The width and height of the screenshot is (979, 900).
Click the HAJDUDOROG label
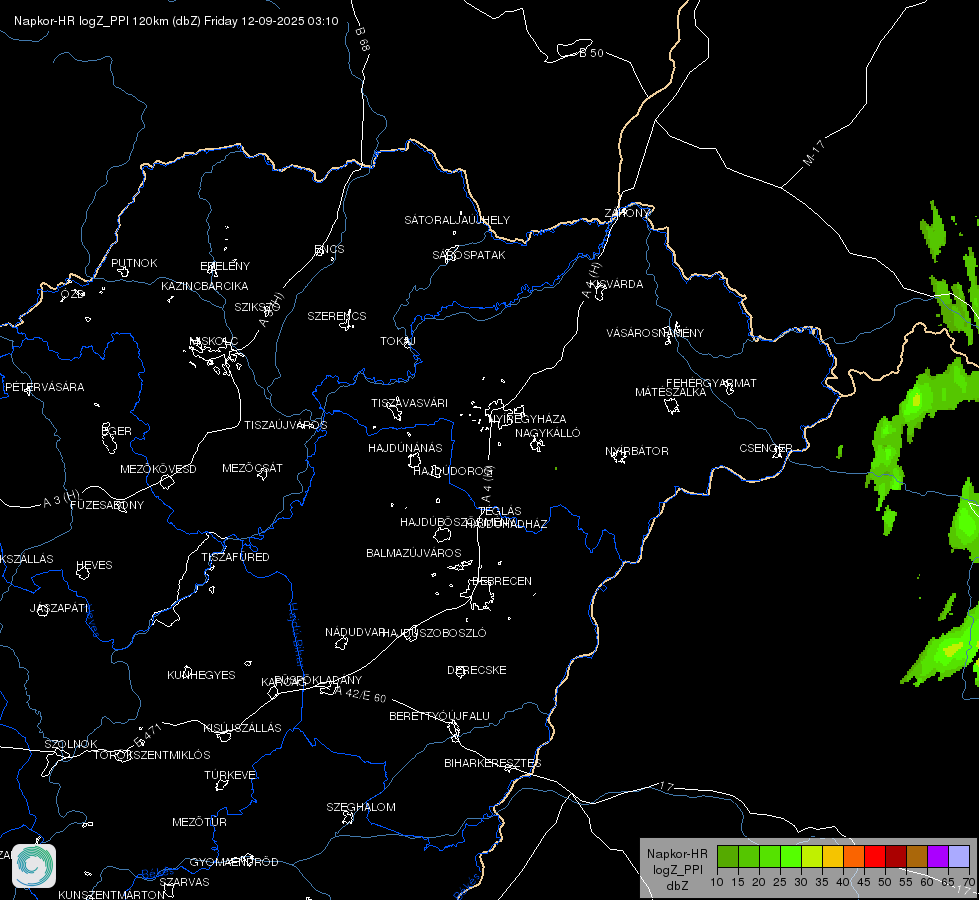coord(452,471)
